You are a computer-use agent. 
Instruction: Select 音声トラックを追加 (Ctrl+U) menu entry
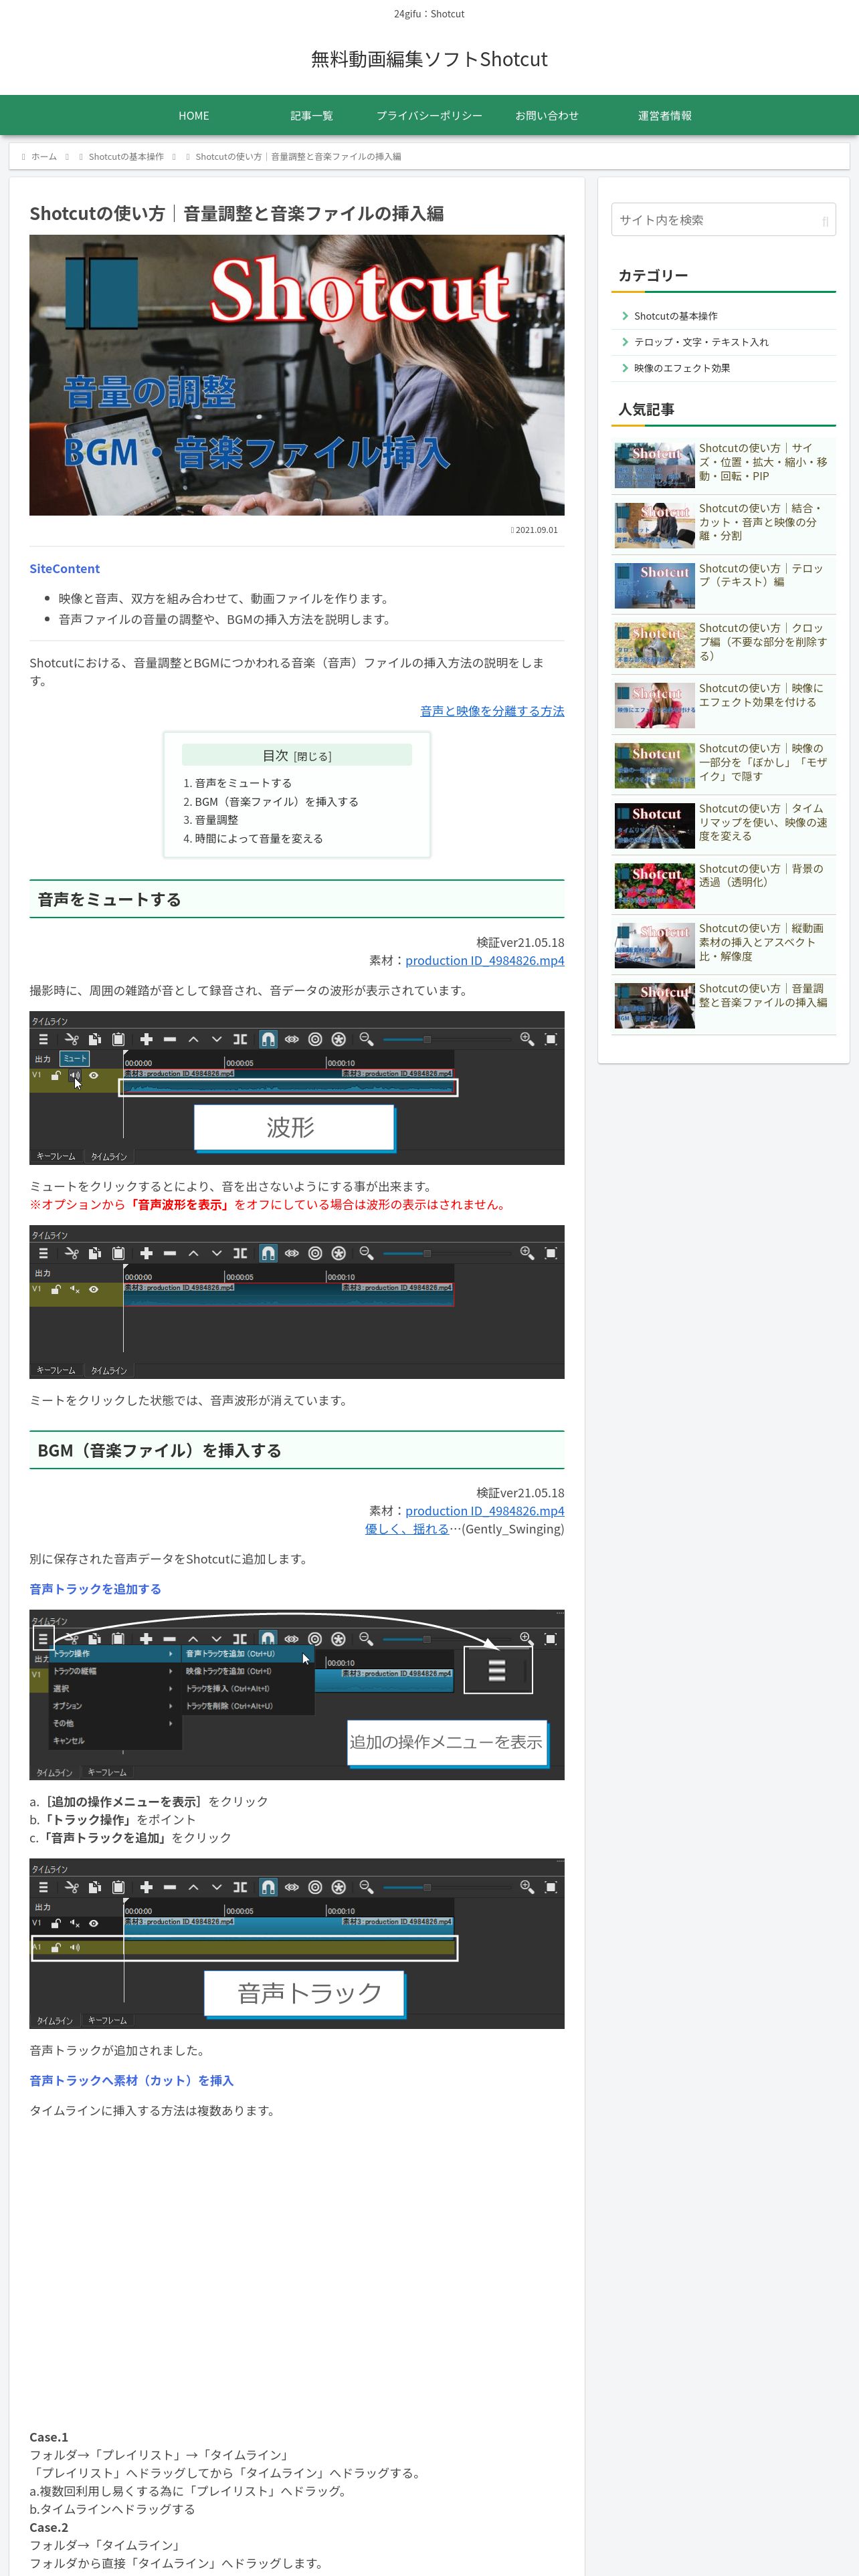tap(248, 1654)
